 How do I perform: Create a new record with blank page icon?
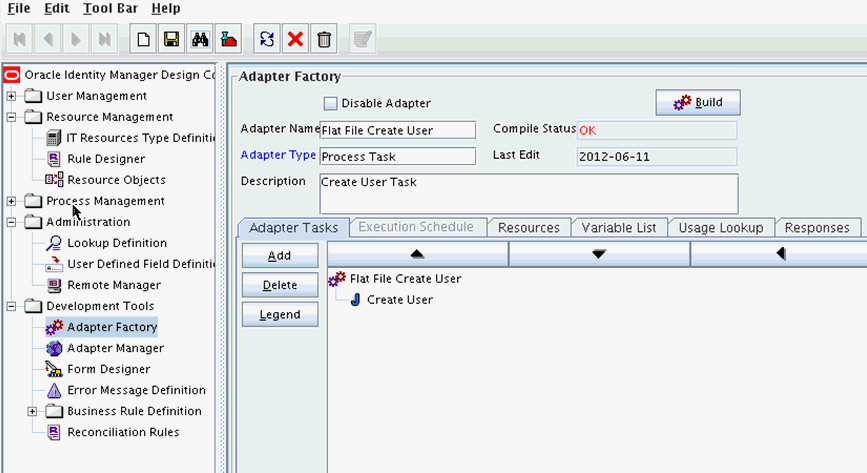[x=143, y=39]
